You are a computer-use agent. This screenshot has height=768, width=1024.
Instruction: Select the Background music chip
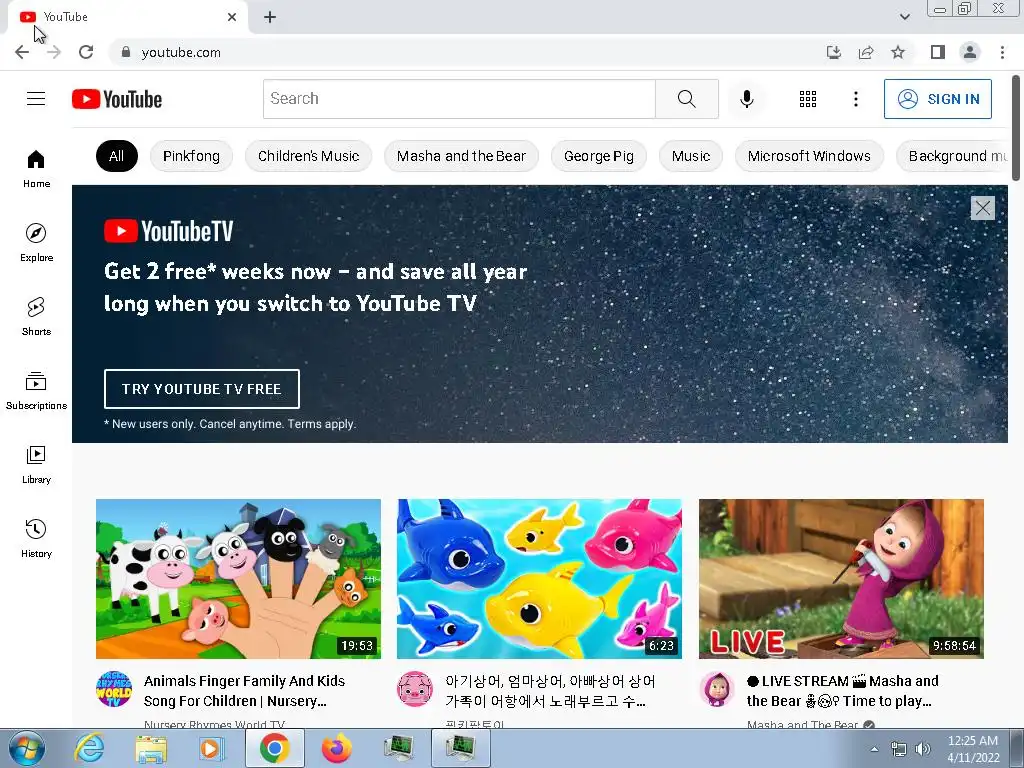coord(953,156)
